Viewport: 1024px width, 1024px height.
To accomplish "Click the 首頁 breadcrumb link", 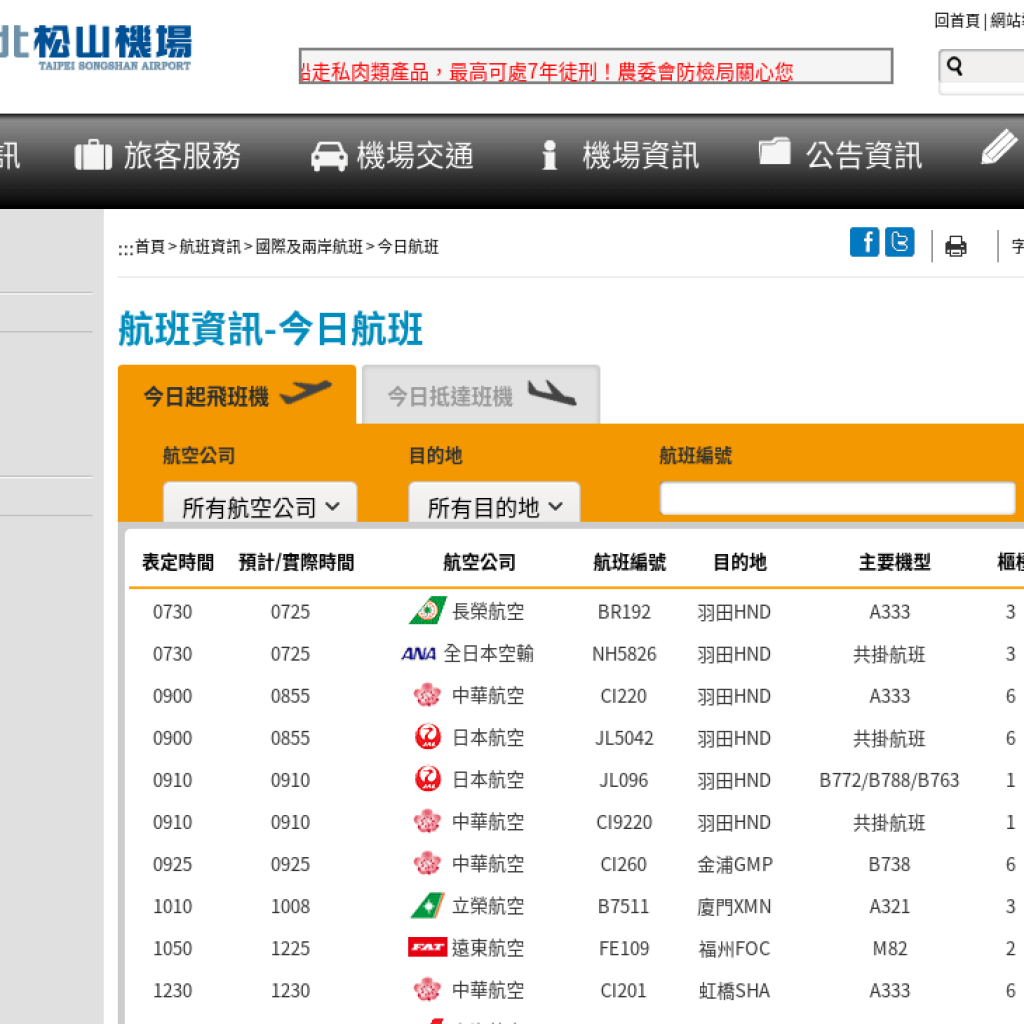I will coord(150,247).
